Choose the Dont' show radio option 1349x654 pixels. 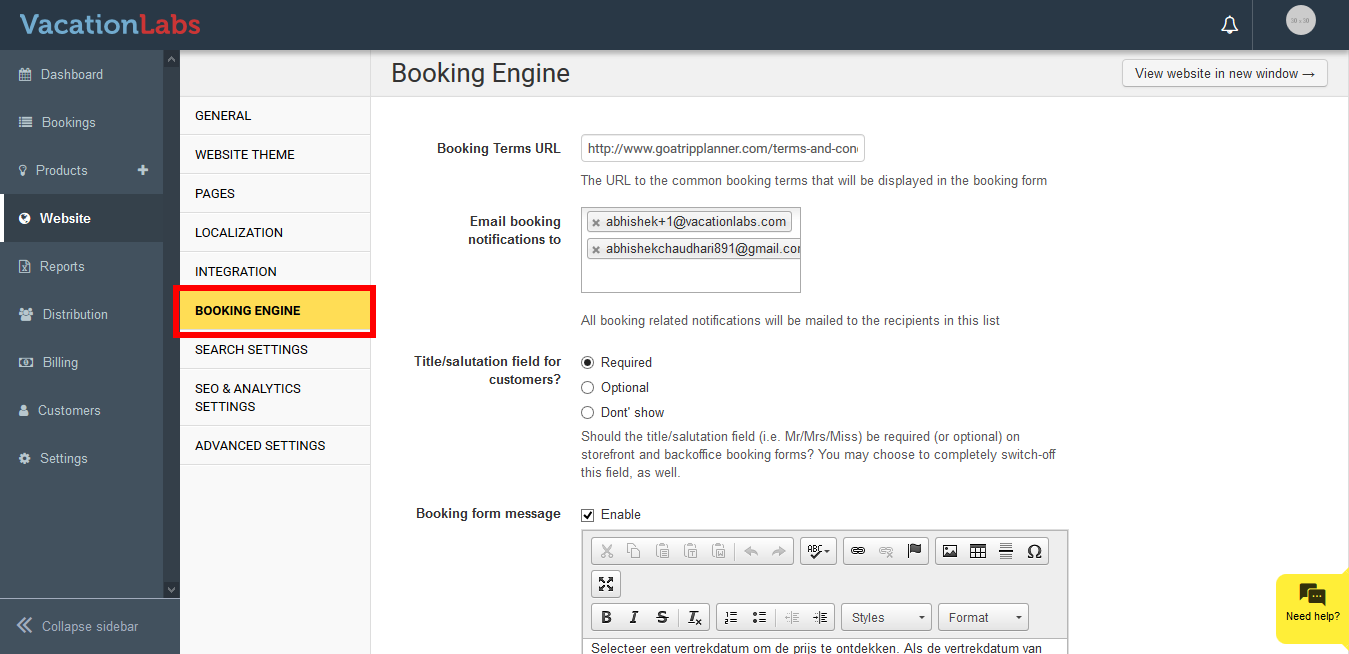588,413
